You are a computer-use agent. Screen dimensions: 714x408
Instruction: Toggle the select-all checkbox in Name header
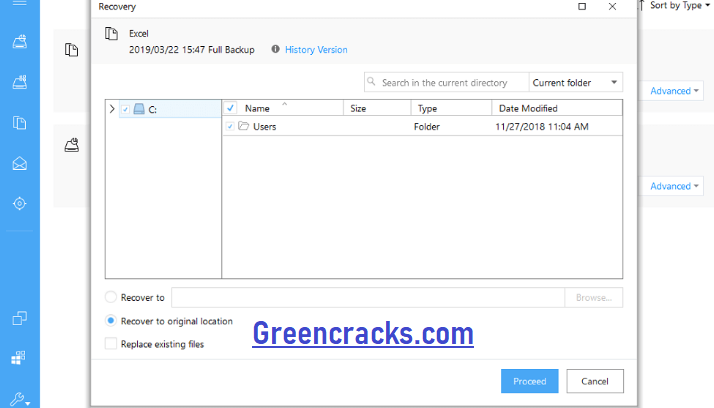(230, 108)
